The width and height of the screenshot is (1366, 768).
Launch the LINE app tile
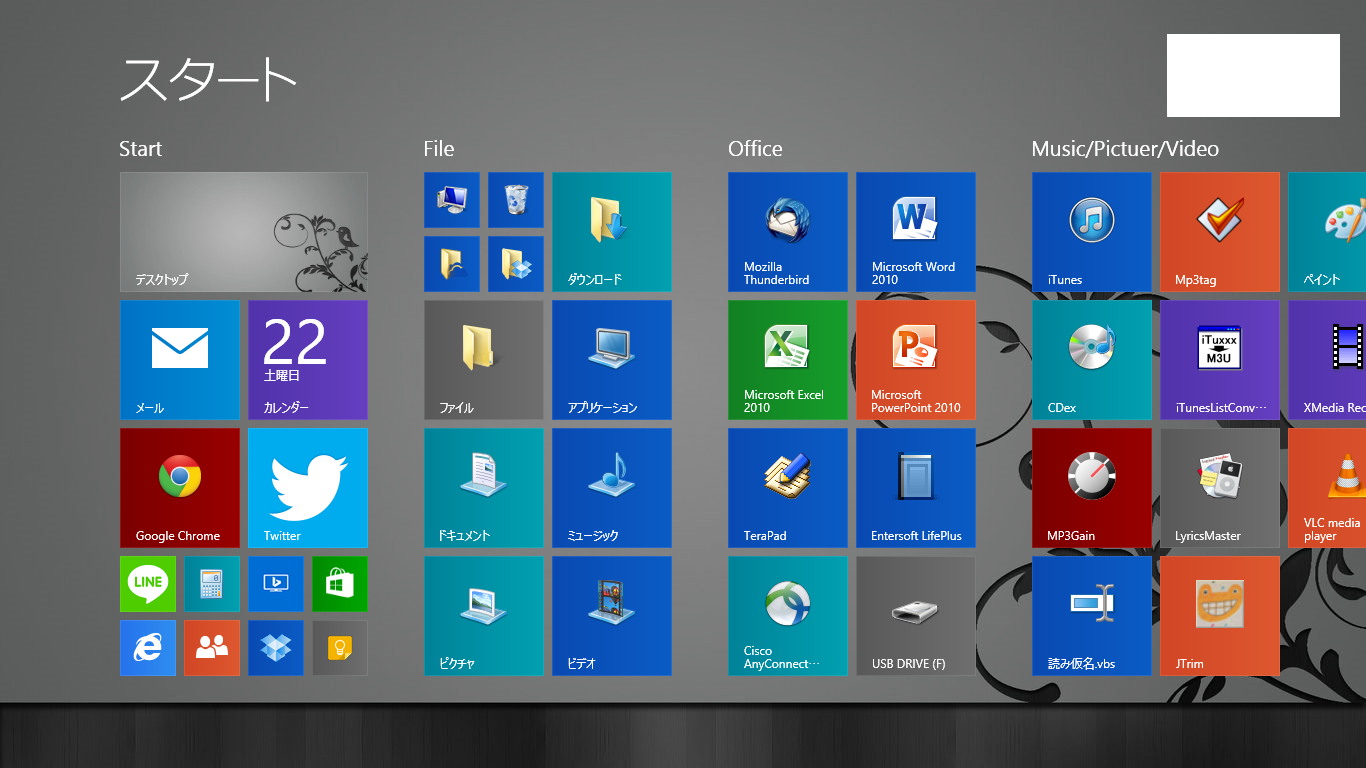click(148, 584)
